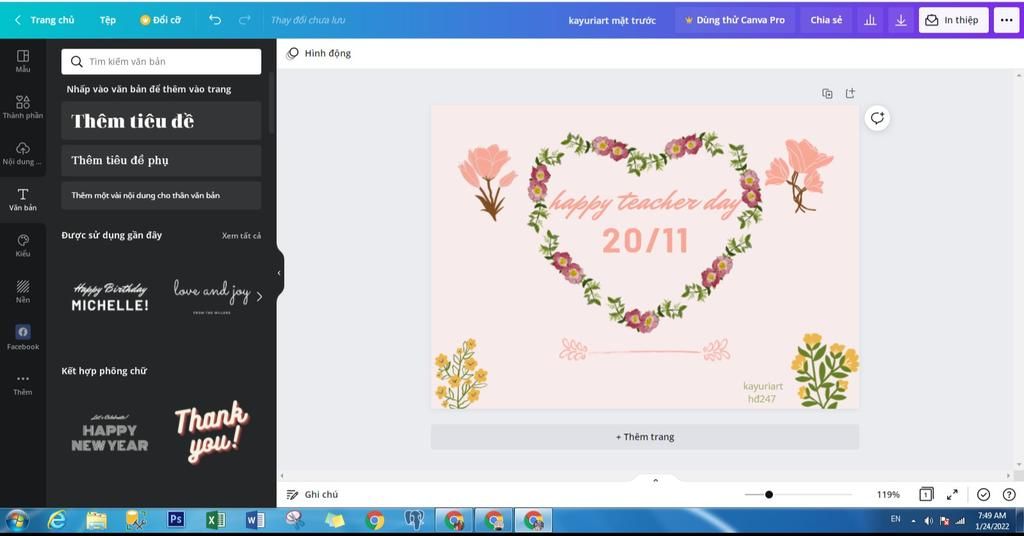Open the Thành phần elements tab
Image resolution: width=1024 pixels, height=536 pixels.
23,107
